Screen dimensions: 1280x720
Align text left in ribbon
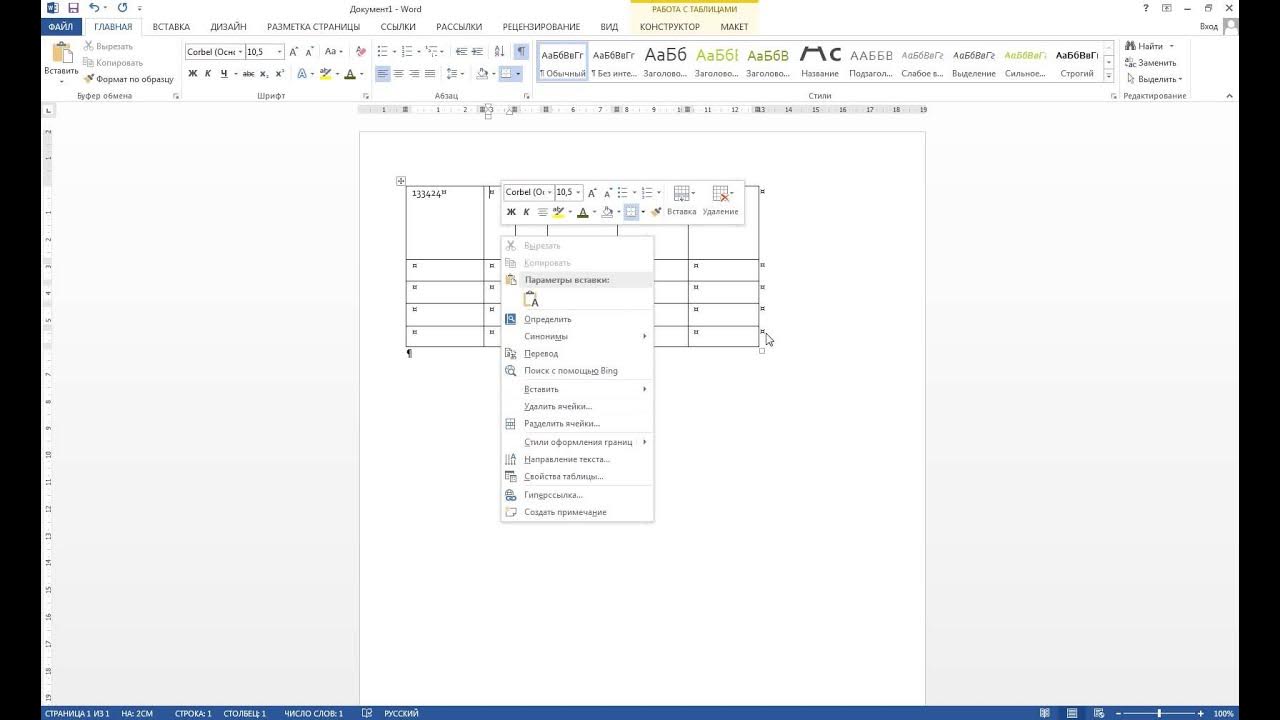click(383, 74)
